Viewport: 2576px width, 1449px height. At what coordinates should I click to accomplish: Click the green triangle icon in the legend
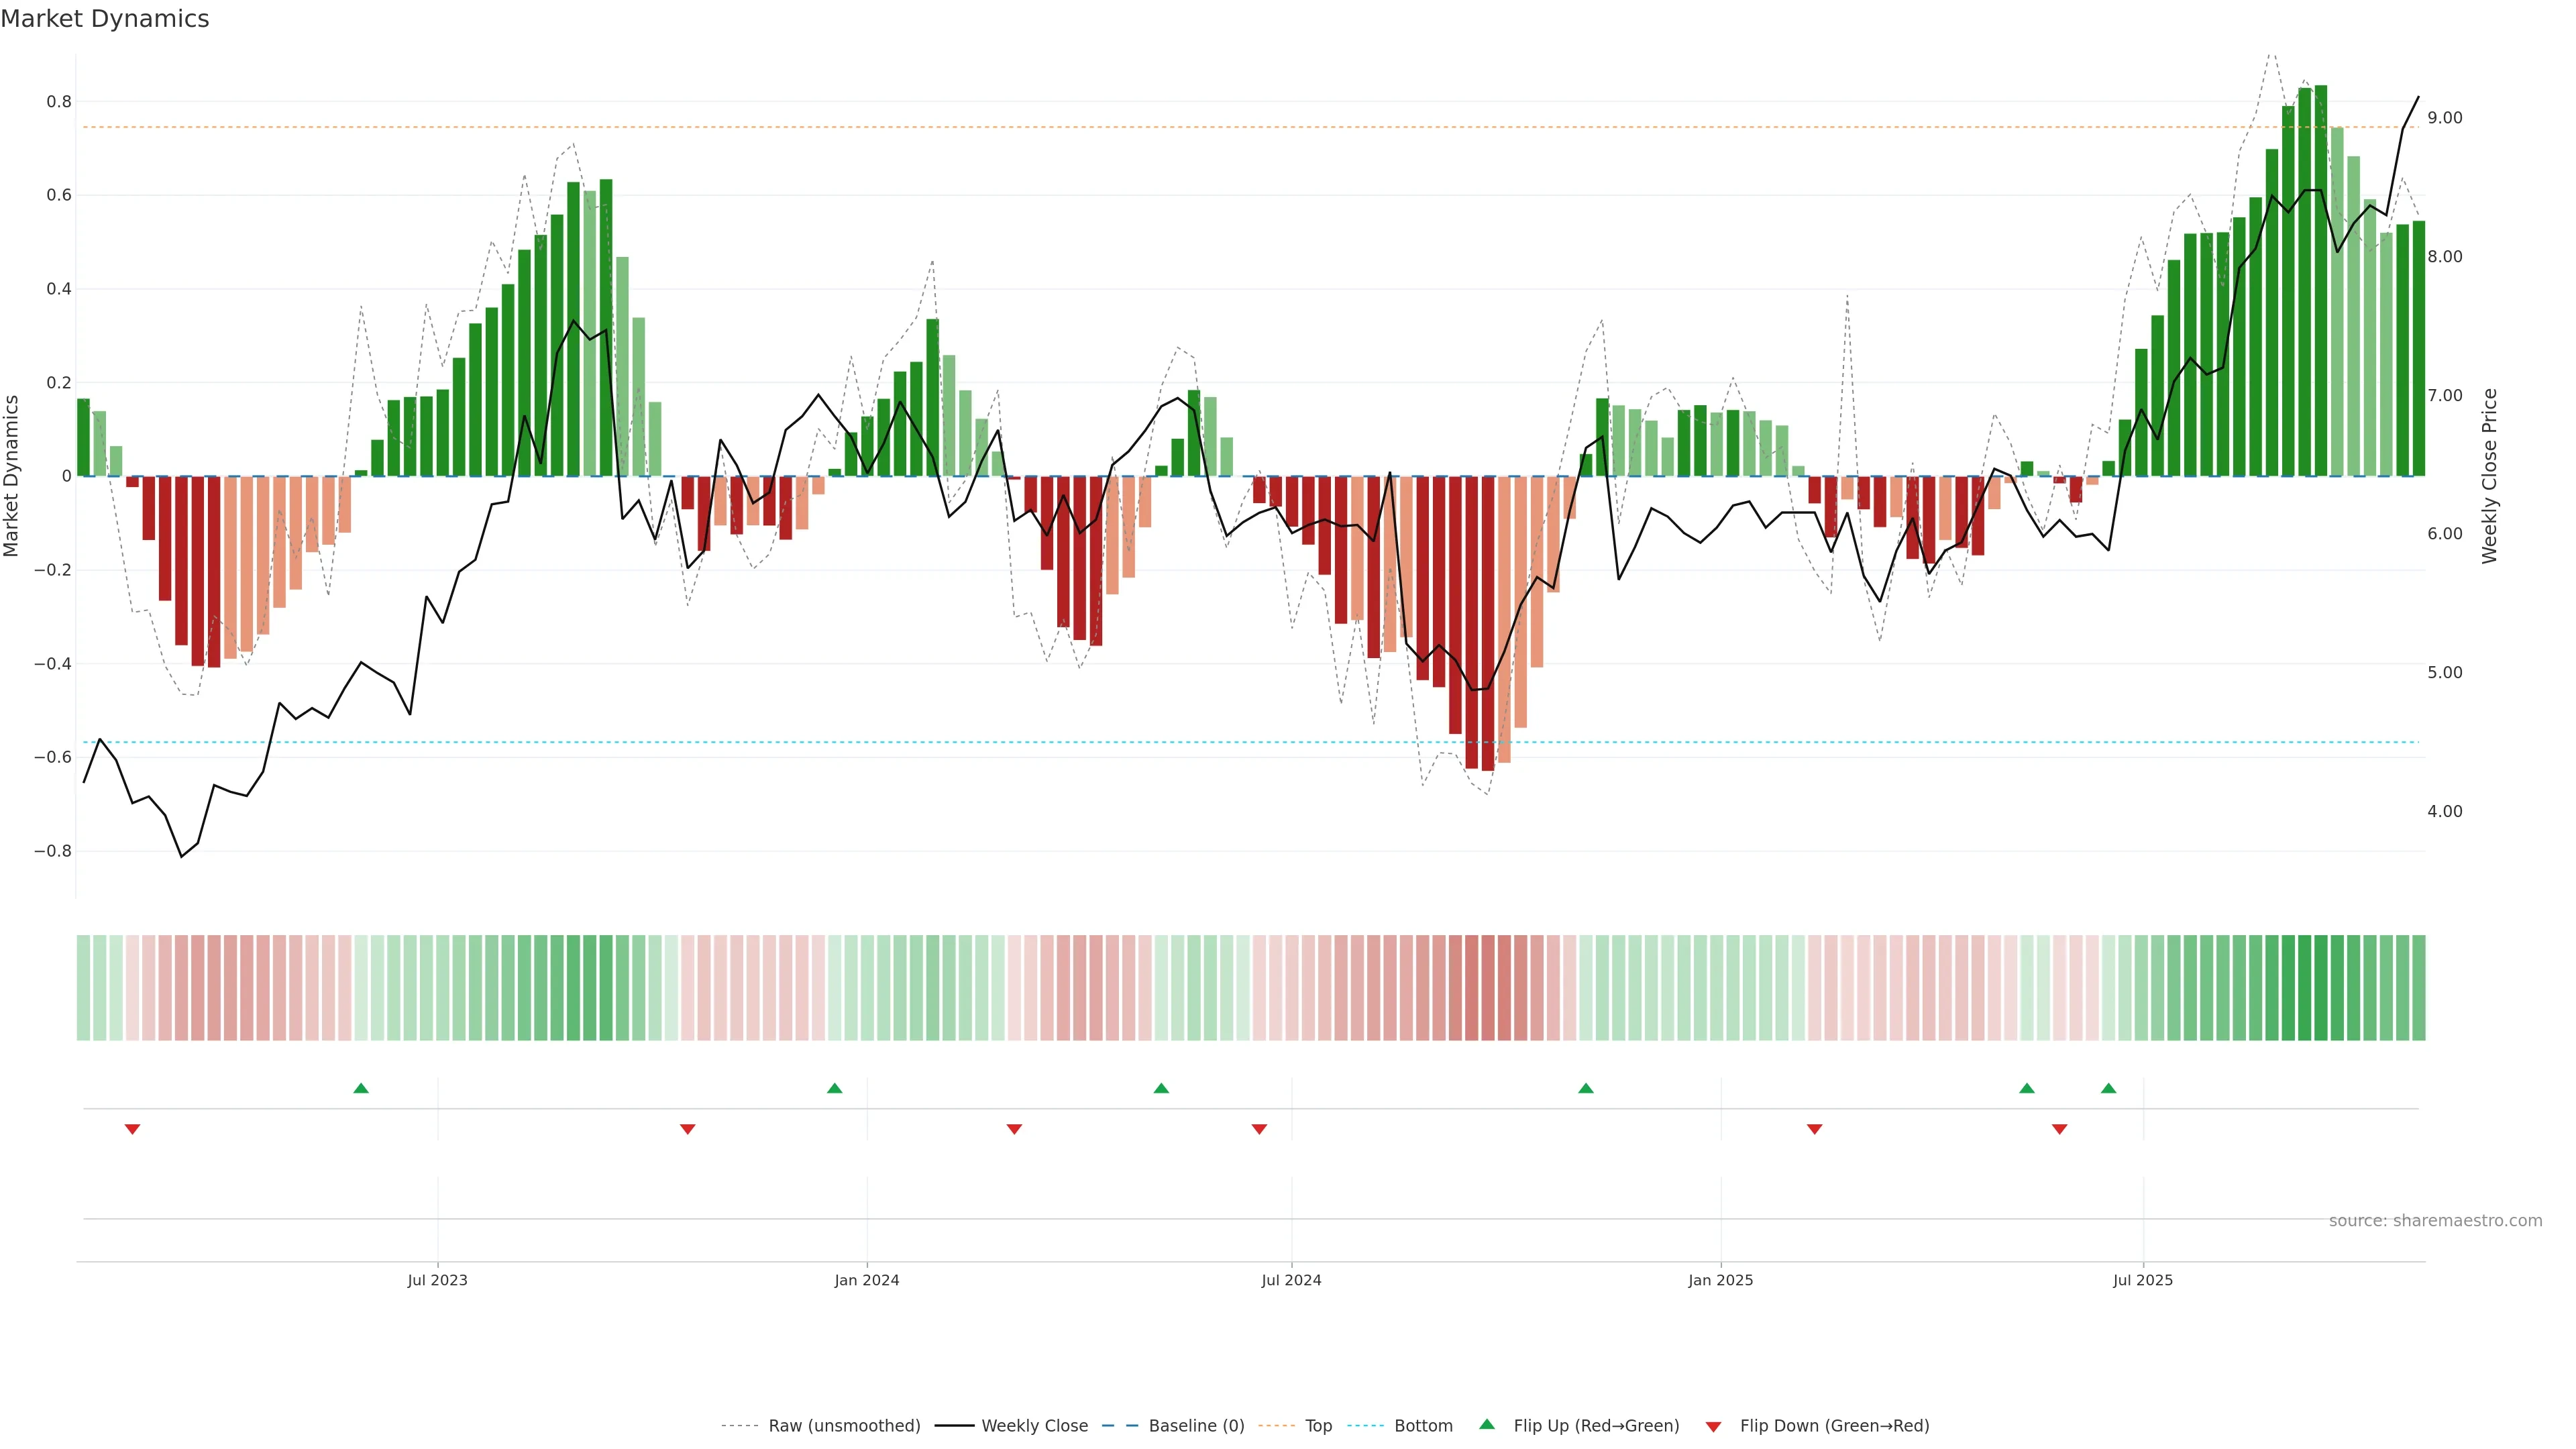(x=1487, y=1425)
